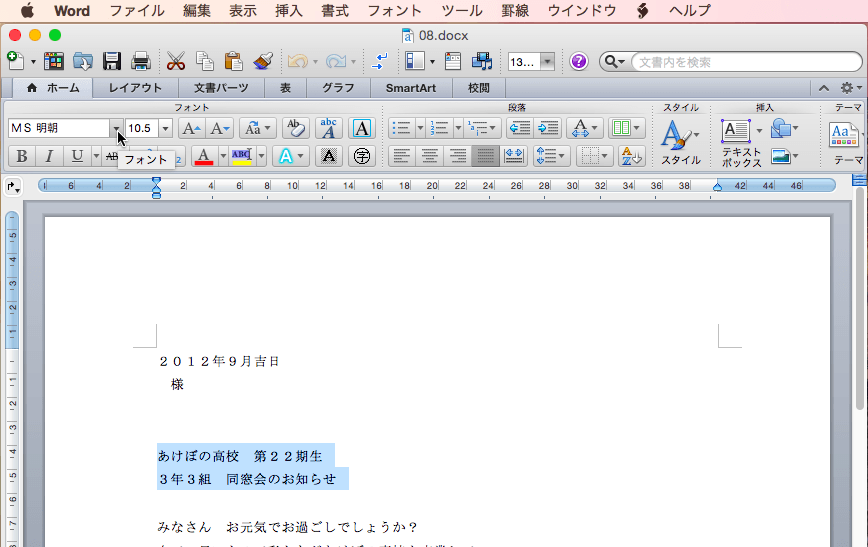The height and width of the screenshot is (547, 868).
Task: Cut selection with scissors icon
Action: (x=175, y=61)
